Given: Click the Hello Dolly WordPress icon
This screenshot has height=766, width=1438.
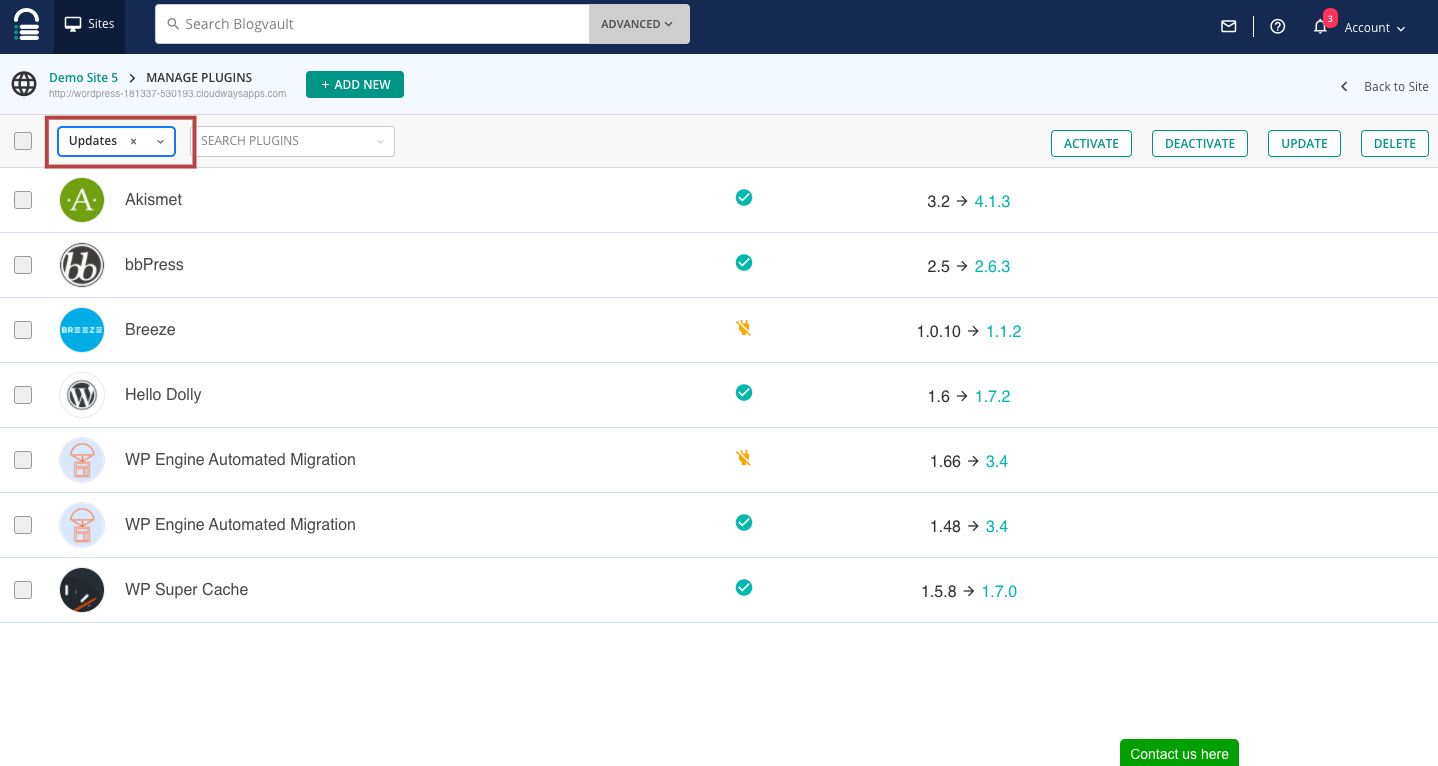Looking at the screenshot, I should pos(82,395).
